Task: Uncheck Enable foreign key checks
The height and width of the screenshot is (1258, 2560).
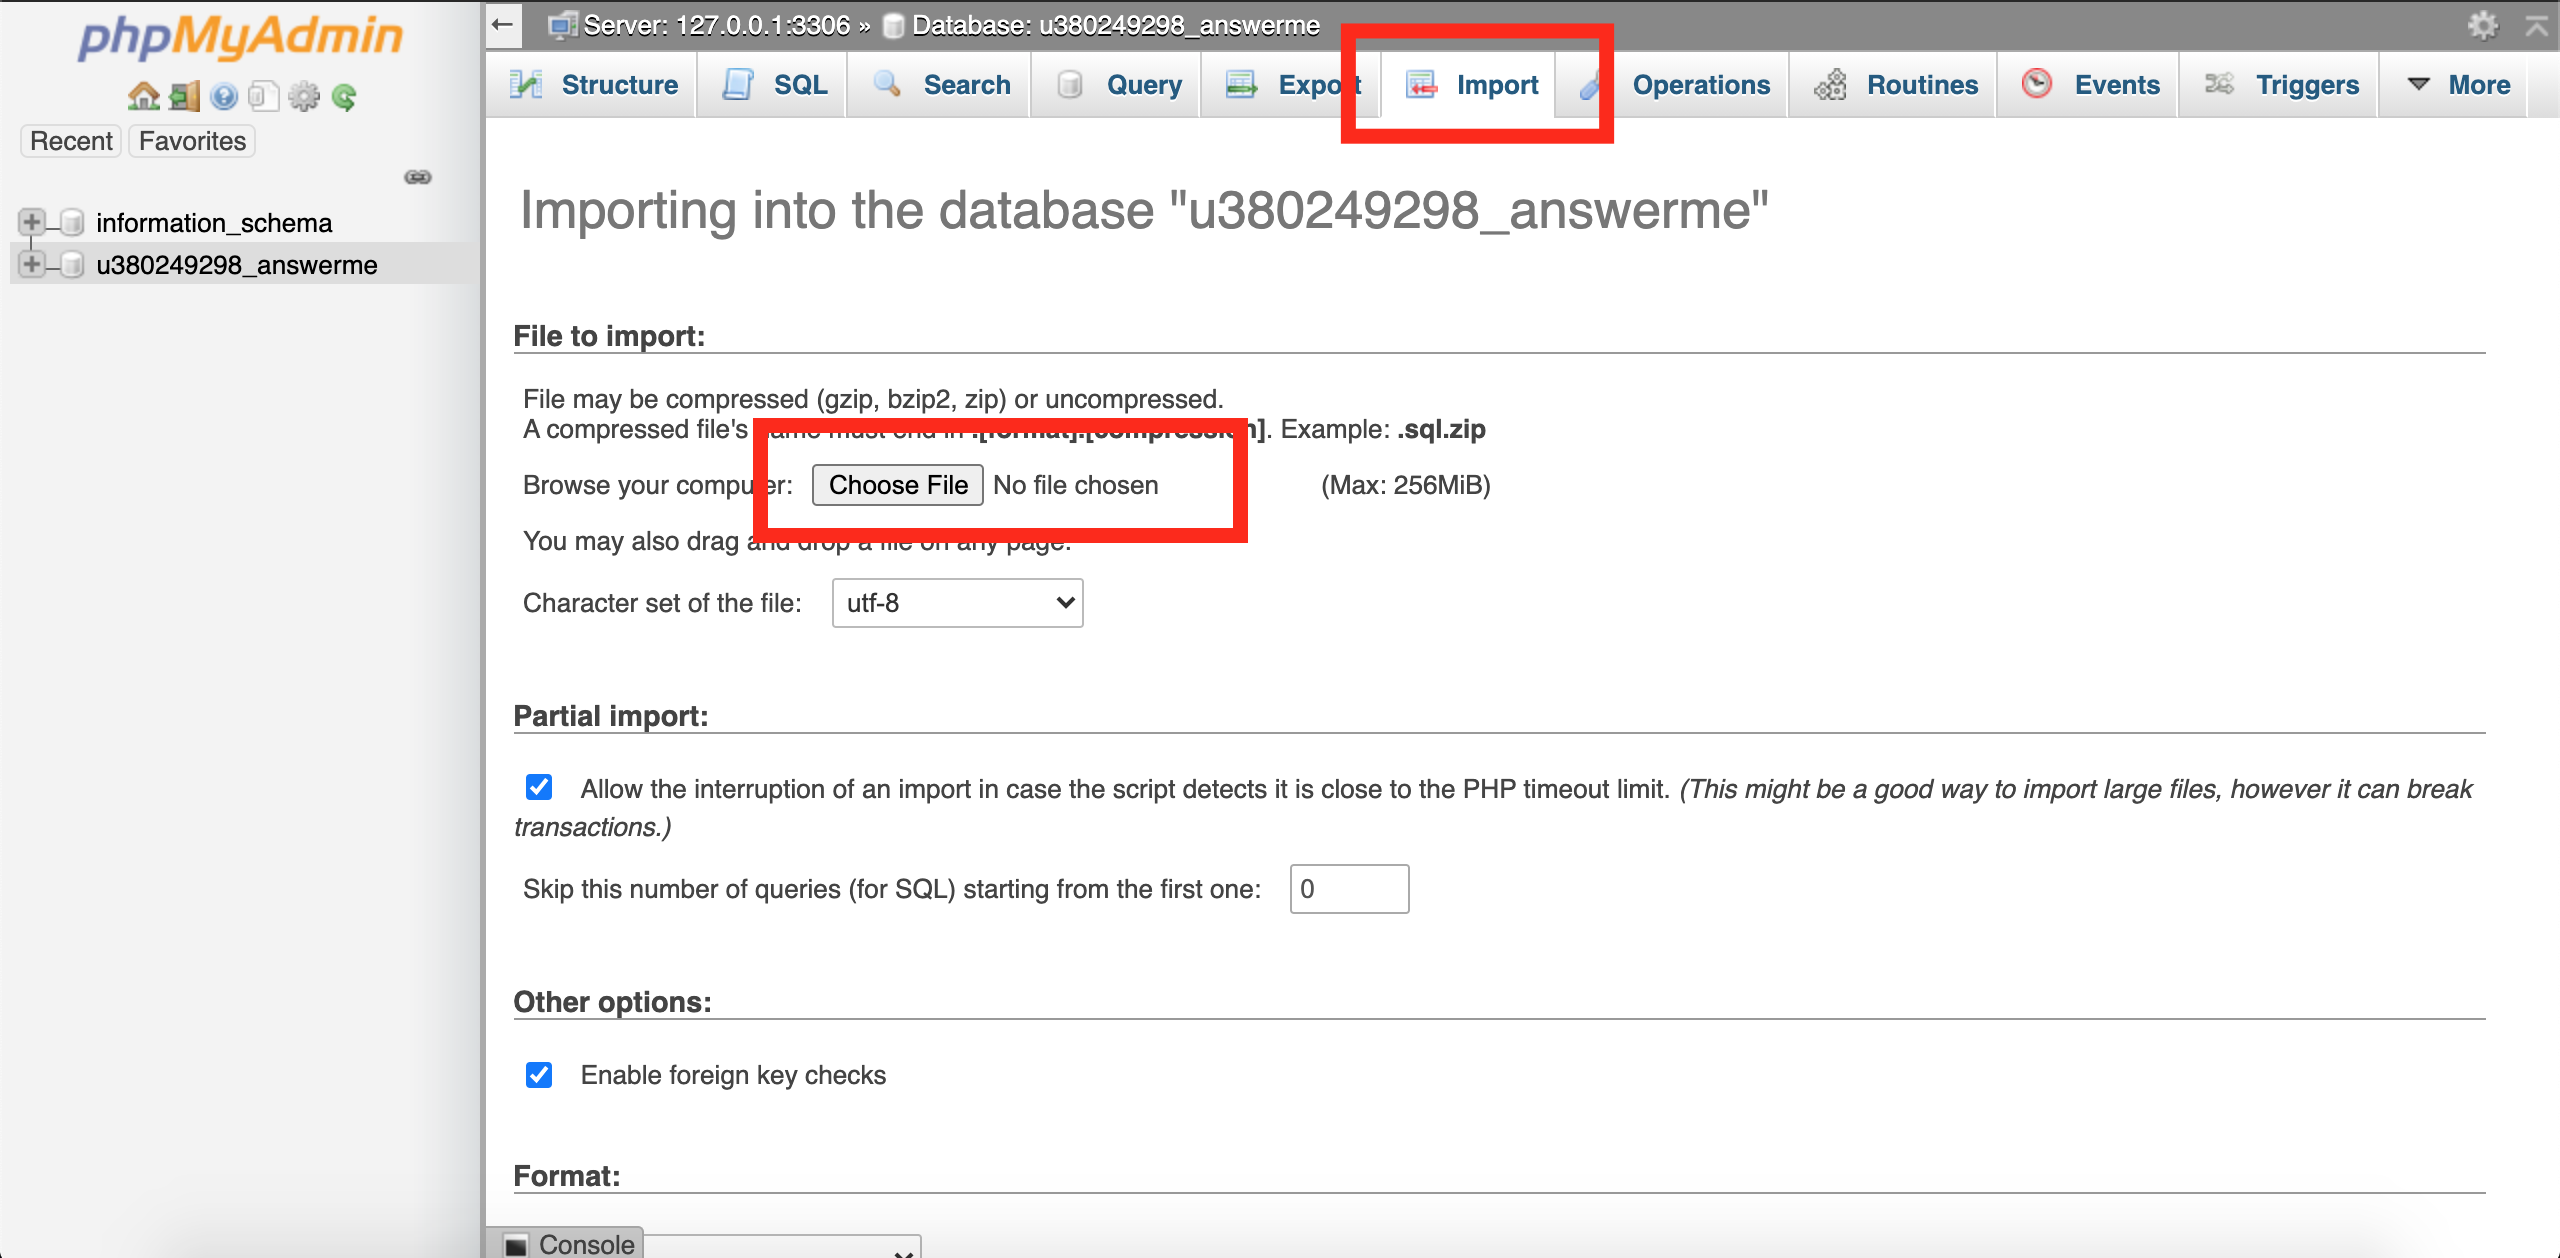Action: tap(539, 1075)
